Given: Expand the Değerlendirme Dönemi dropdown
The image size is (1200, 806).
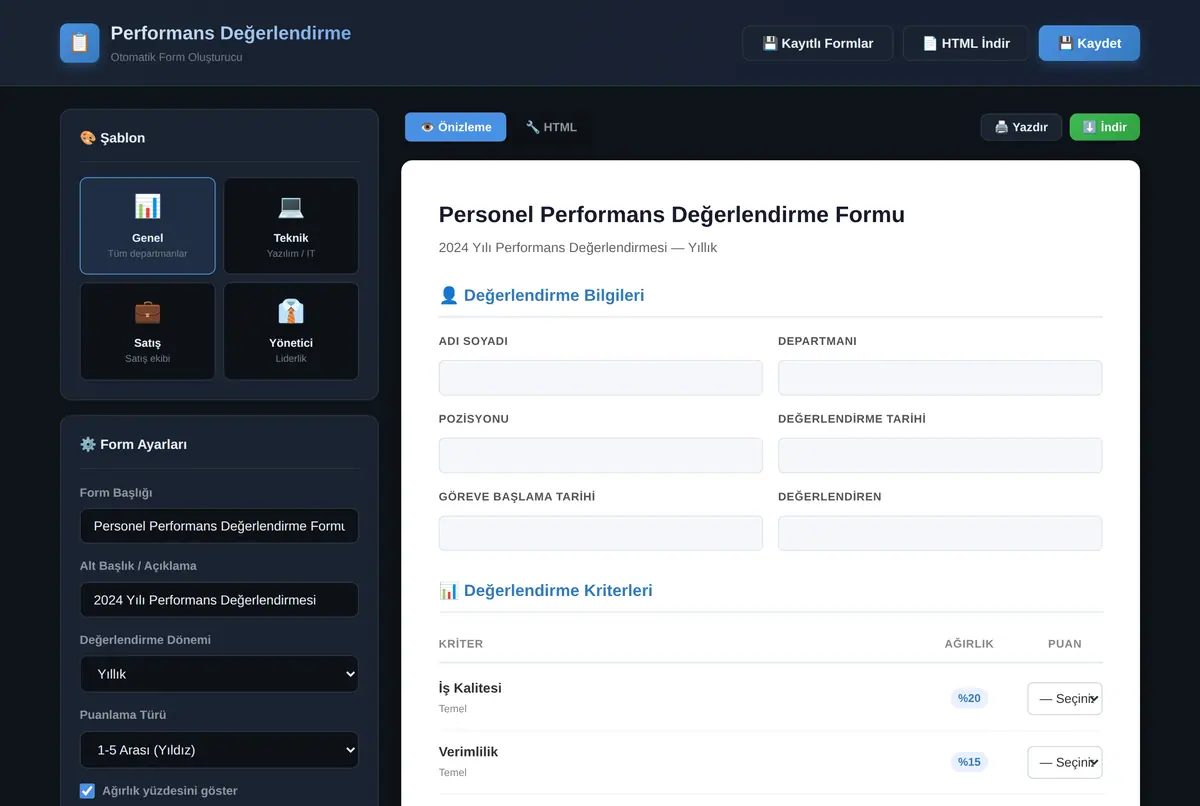Looking at the screenshot, I should pos(219,674).
